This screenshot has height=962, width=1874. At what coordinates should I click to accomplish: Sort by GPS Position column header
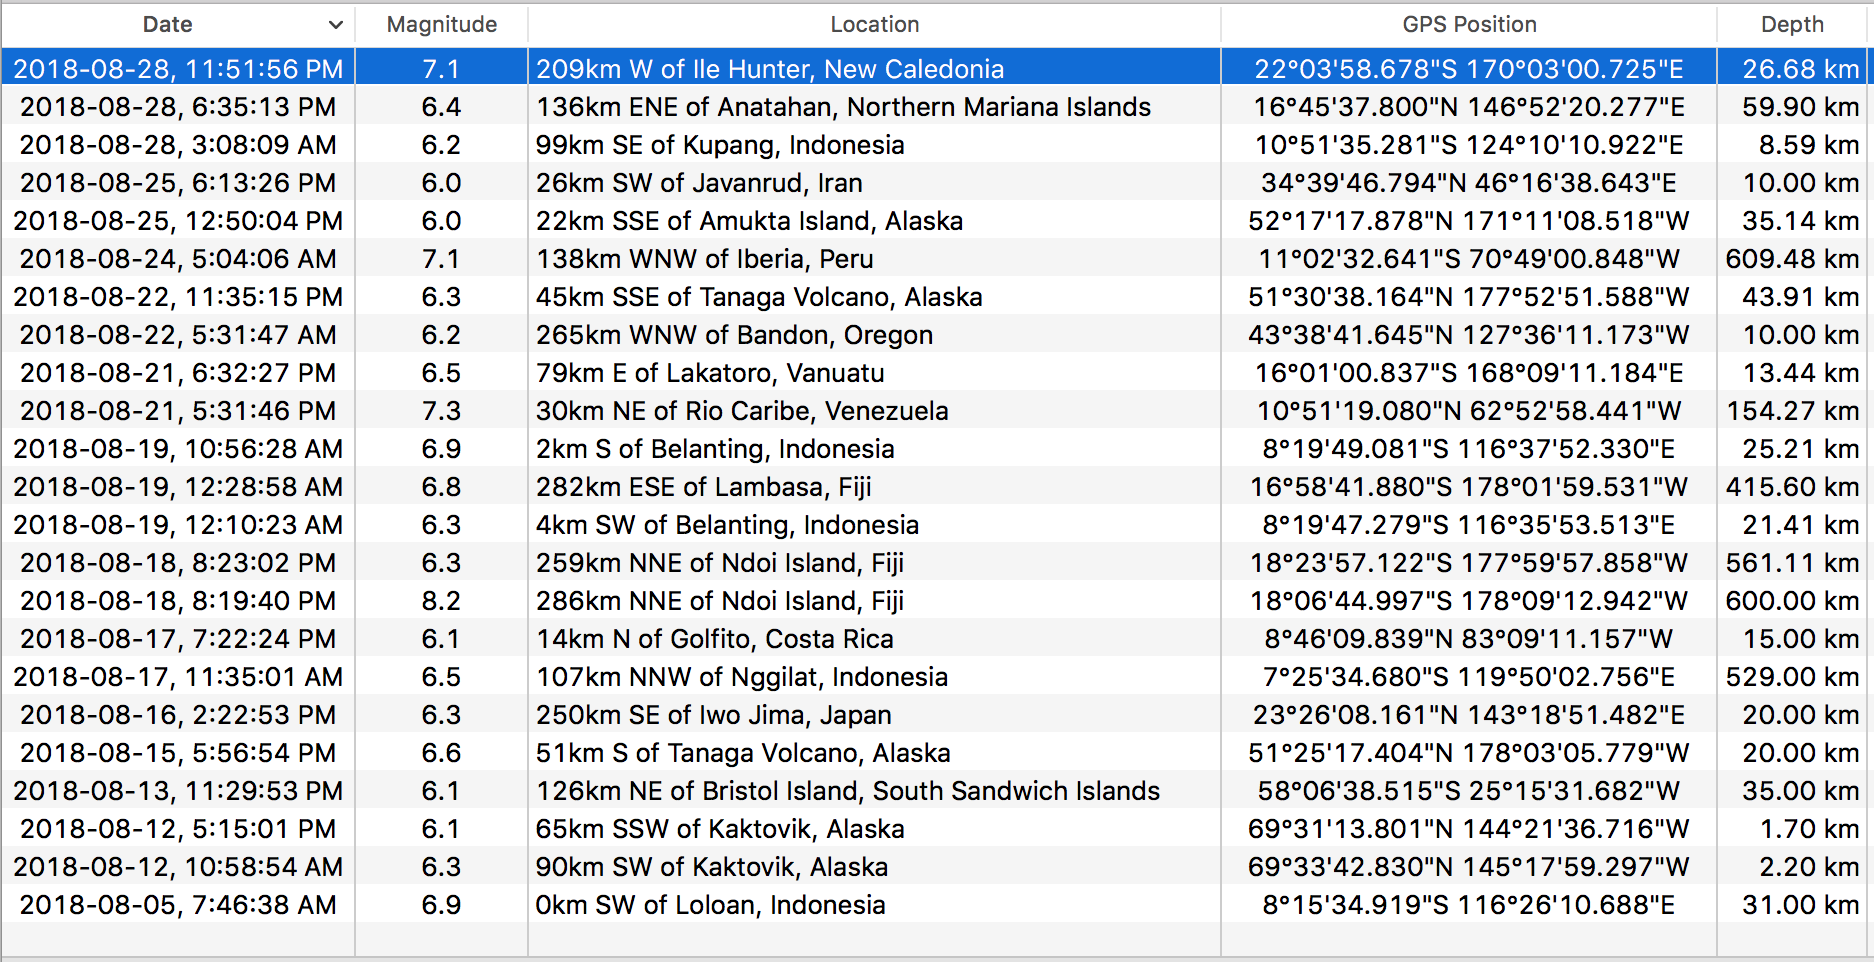[1468, 25]
